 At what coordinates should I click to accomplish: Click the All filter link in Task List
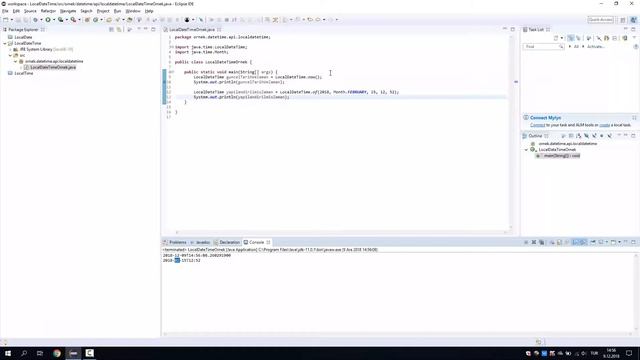[576, 47]
